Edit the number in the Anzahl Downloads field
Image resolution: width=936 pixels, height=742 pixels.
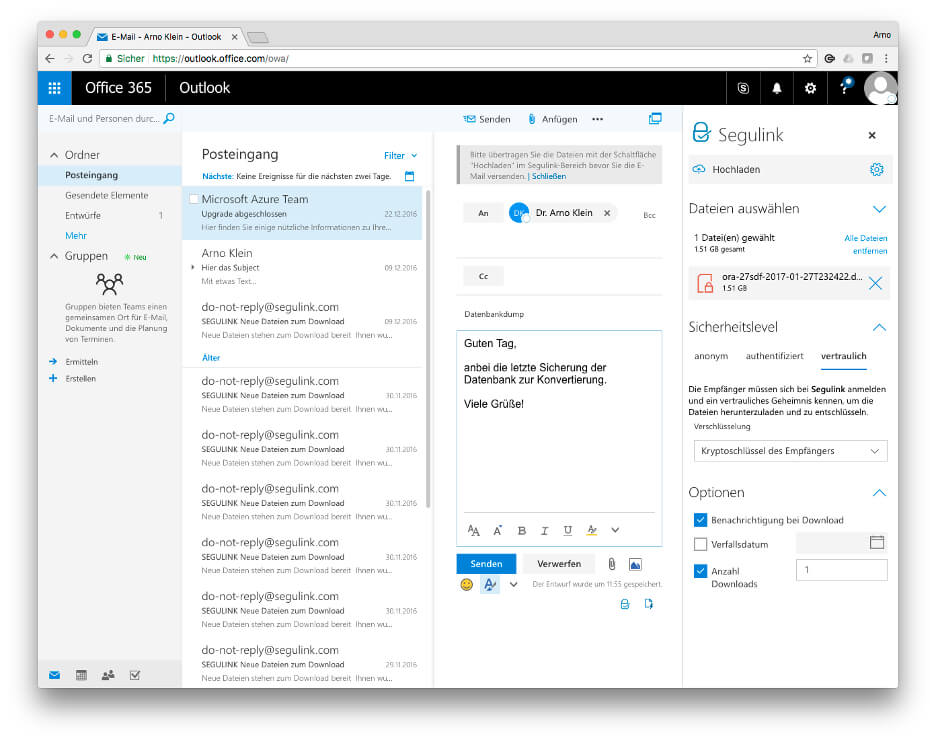click(x=841, y=569)
